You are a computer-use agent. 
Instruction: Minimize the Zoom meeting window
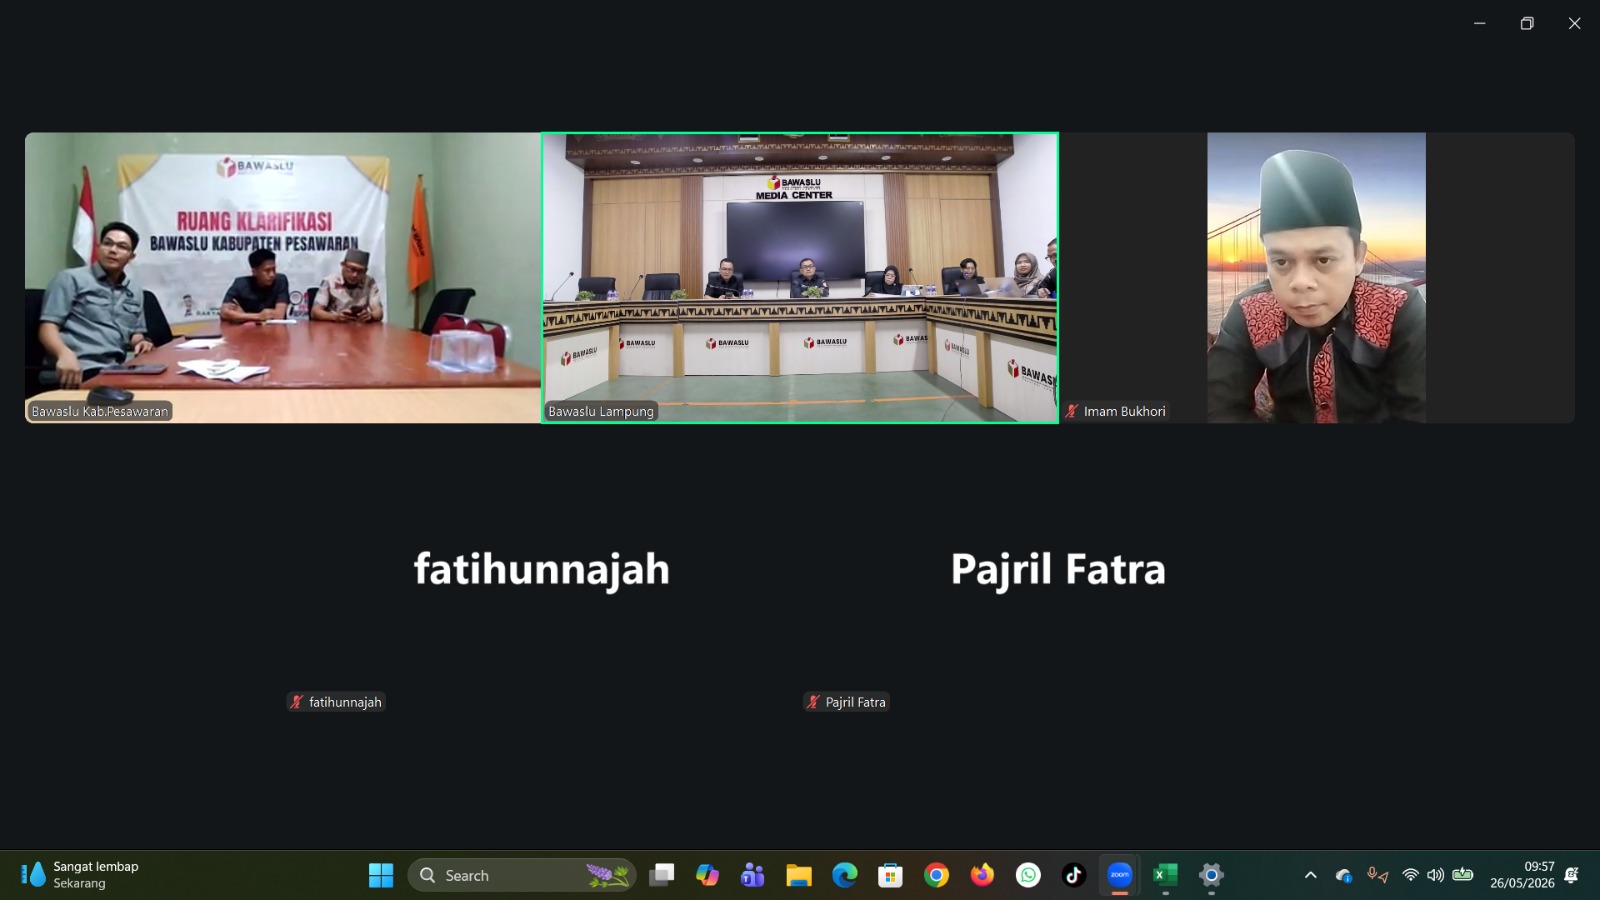point(1479,23)
